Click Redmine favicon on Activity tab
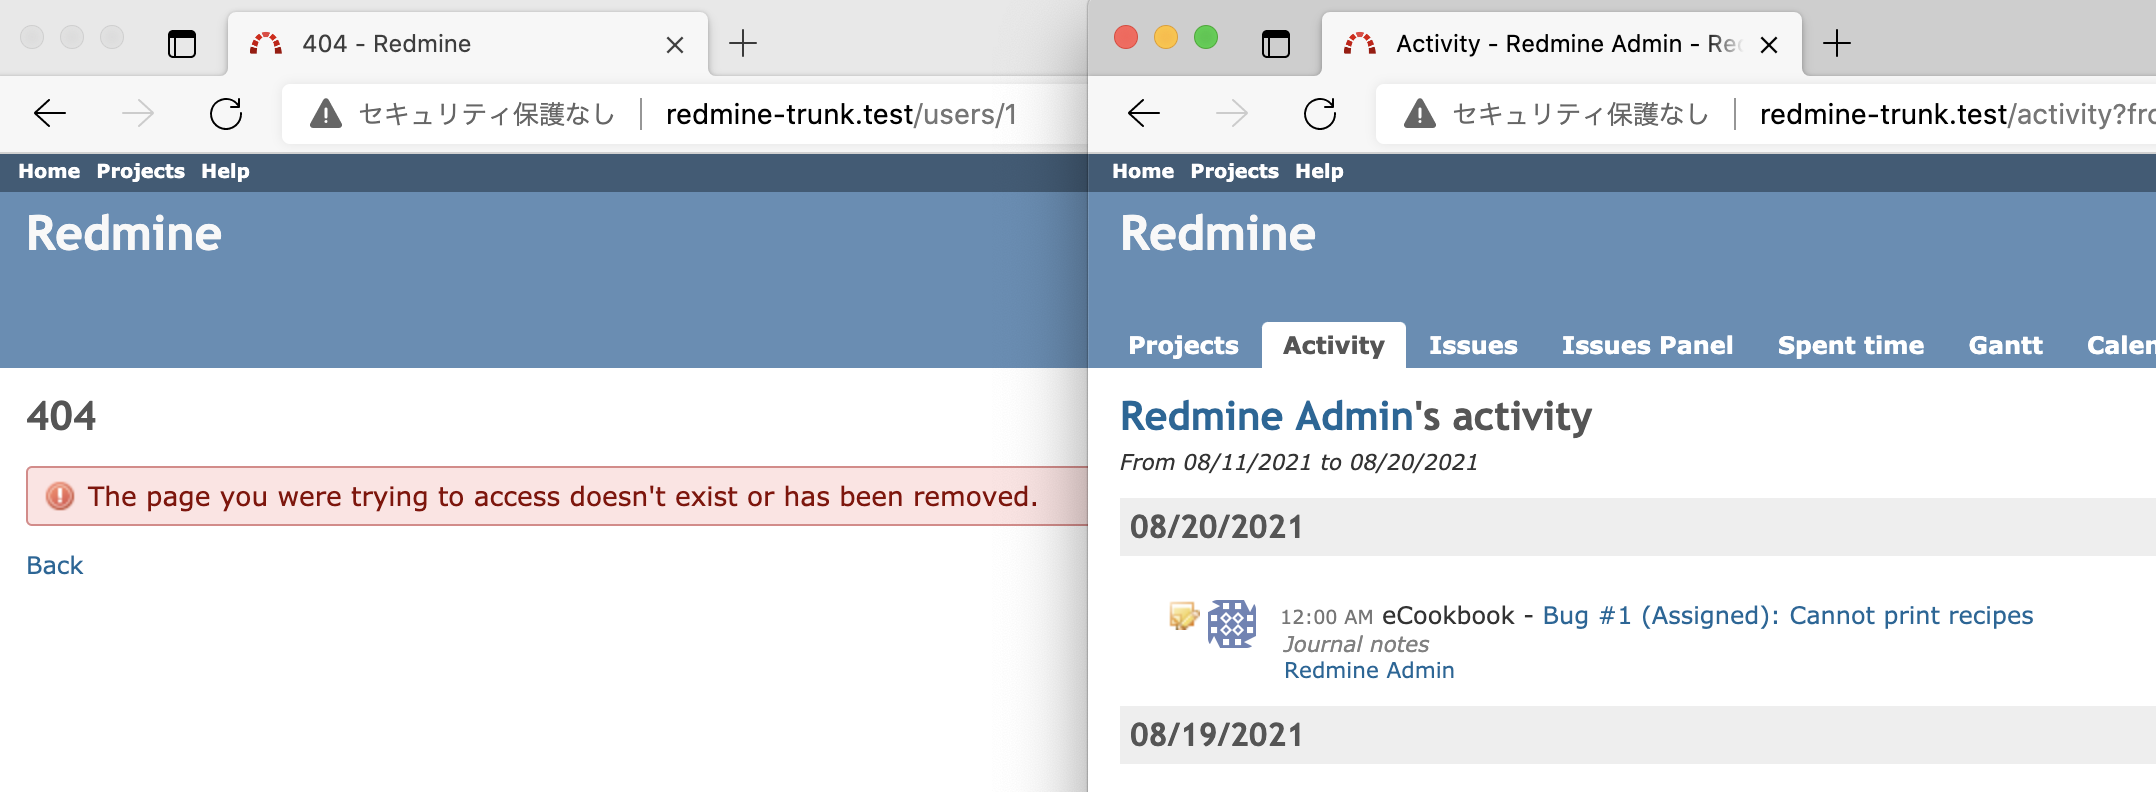The image size is (2156, 792). (x=1360, y=44)
